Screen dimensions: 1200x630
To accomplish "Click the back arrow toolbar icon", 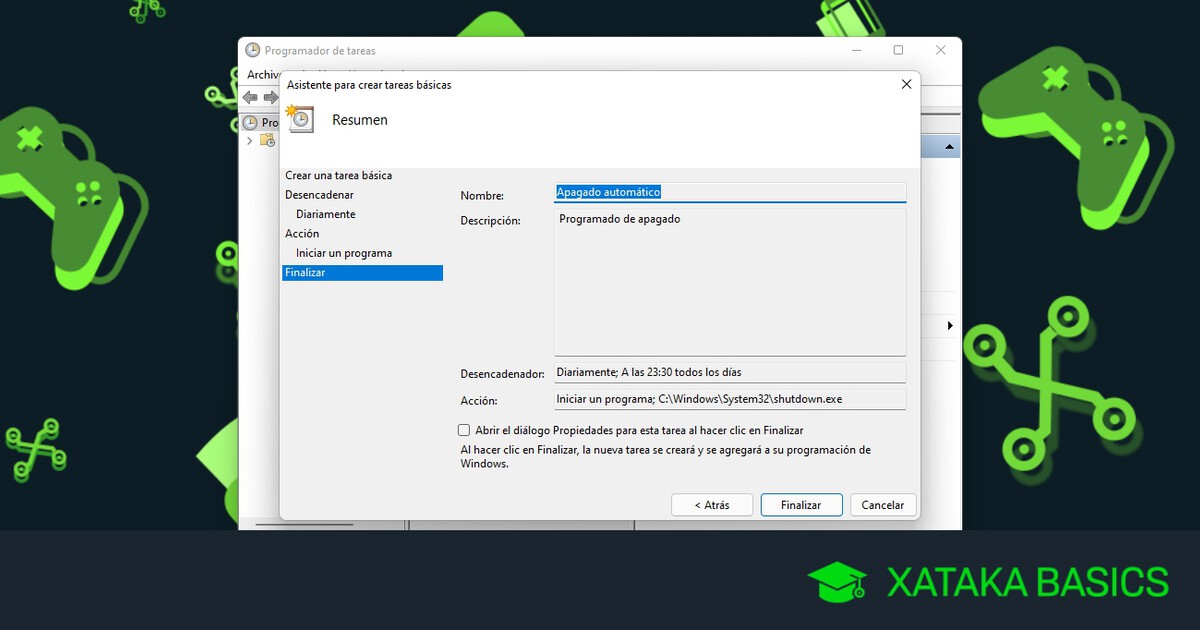I will click(250, 97).
